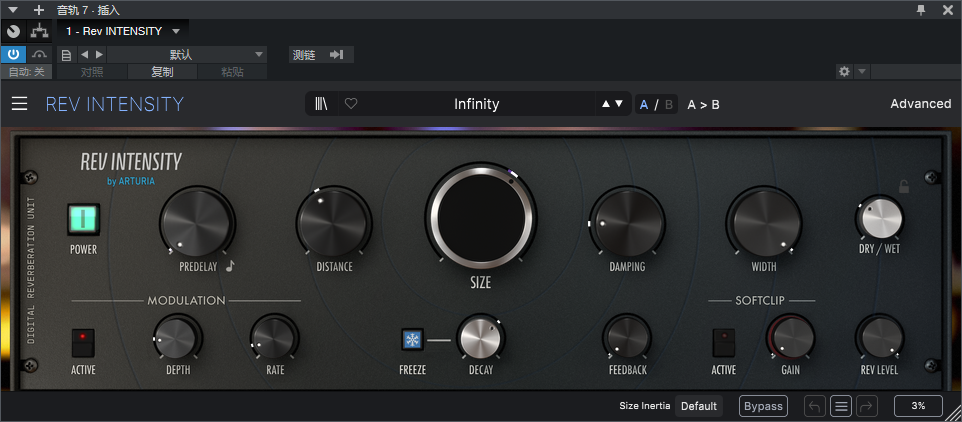Close the plugin window
This screenshot has width=962, height=422.
pyautogui.click(x=947, y=9)
